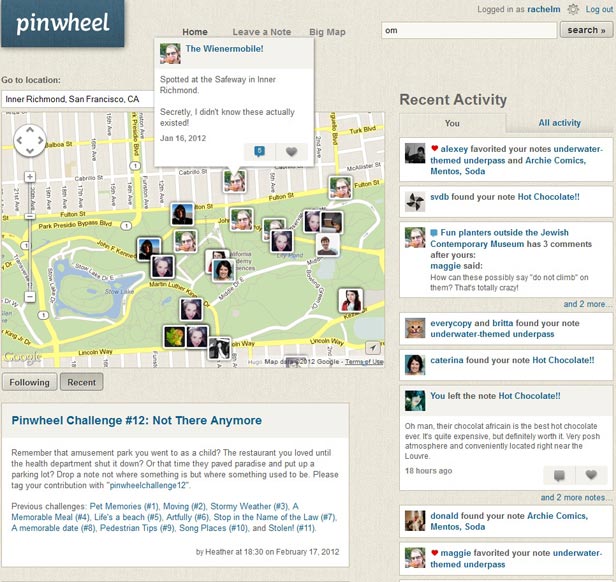This screenshot has height=582, width=616.
Task: Click the comment bubble icon in Wienermobile popup
Action: pos(259,151)
